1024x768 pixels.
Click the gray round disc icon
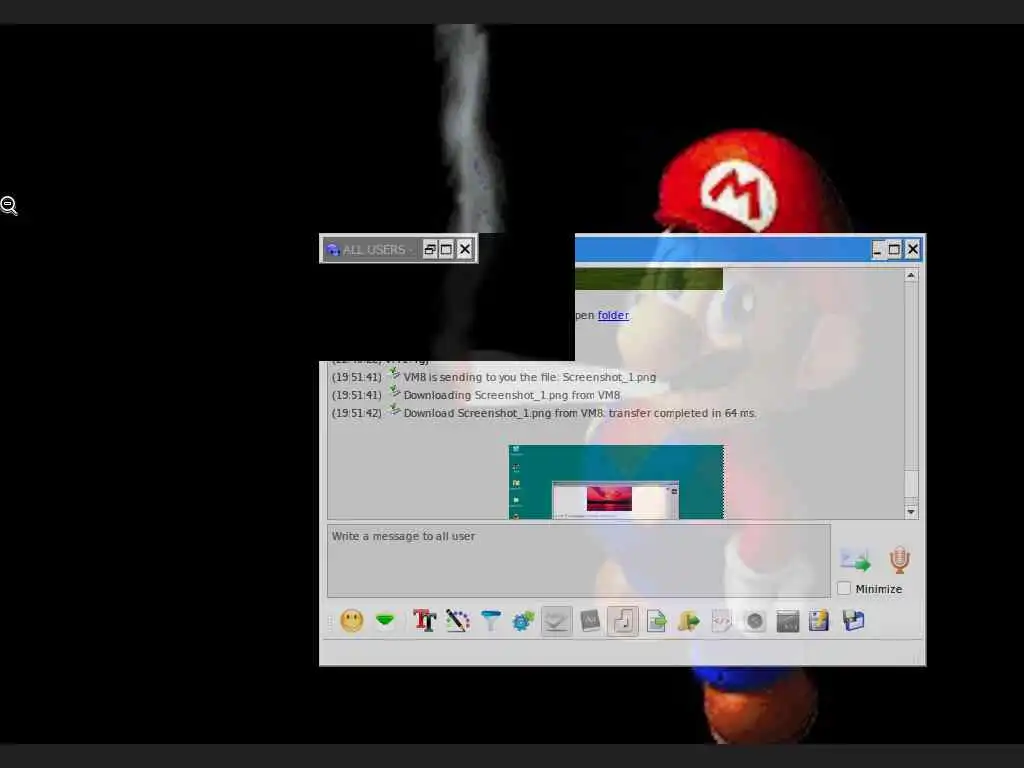754,620
